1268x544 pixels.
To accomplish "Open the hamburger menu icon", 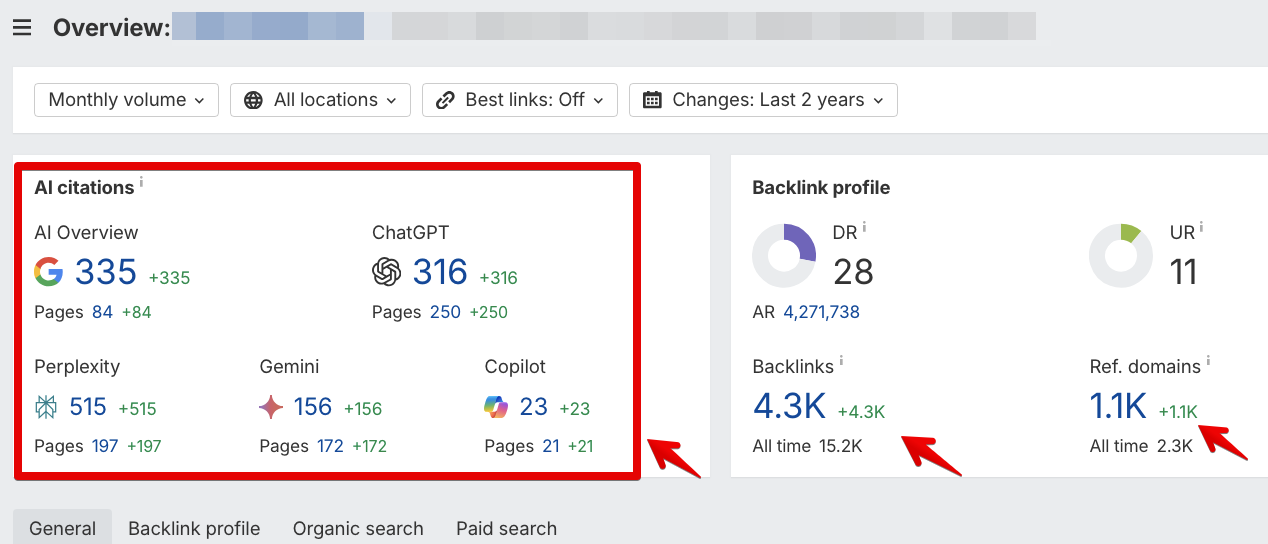I will pos(22,27).
